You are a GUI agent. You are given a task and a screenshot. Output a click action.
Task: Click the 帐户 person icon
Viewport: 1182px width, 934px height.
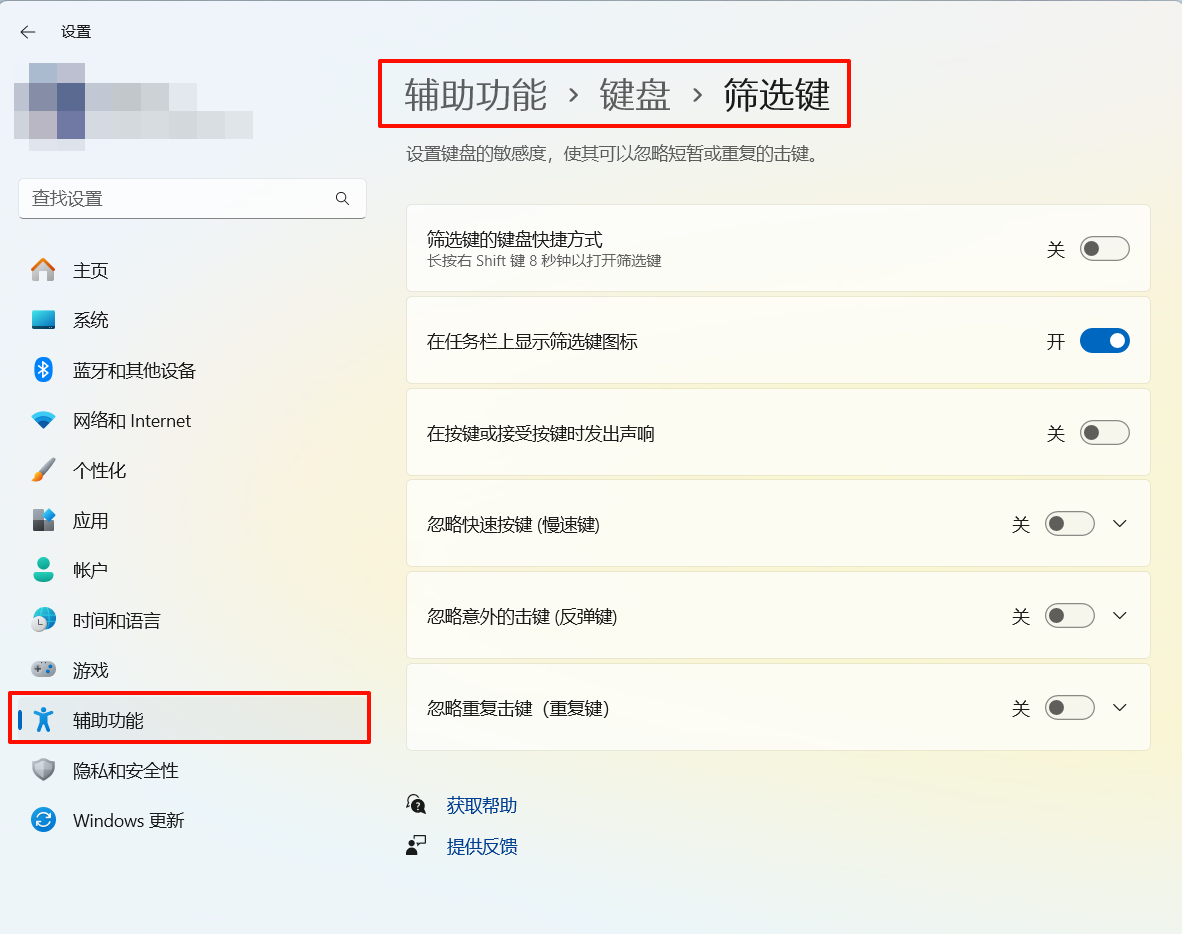43,570
